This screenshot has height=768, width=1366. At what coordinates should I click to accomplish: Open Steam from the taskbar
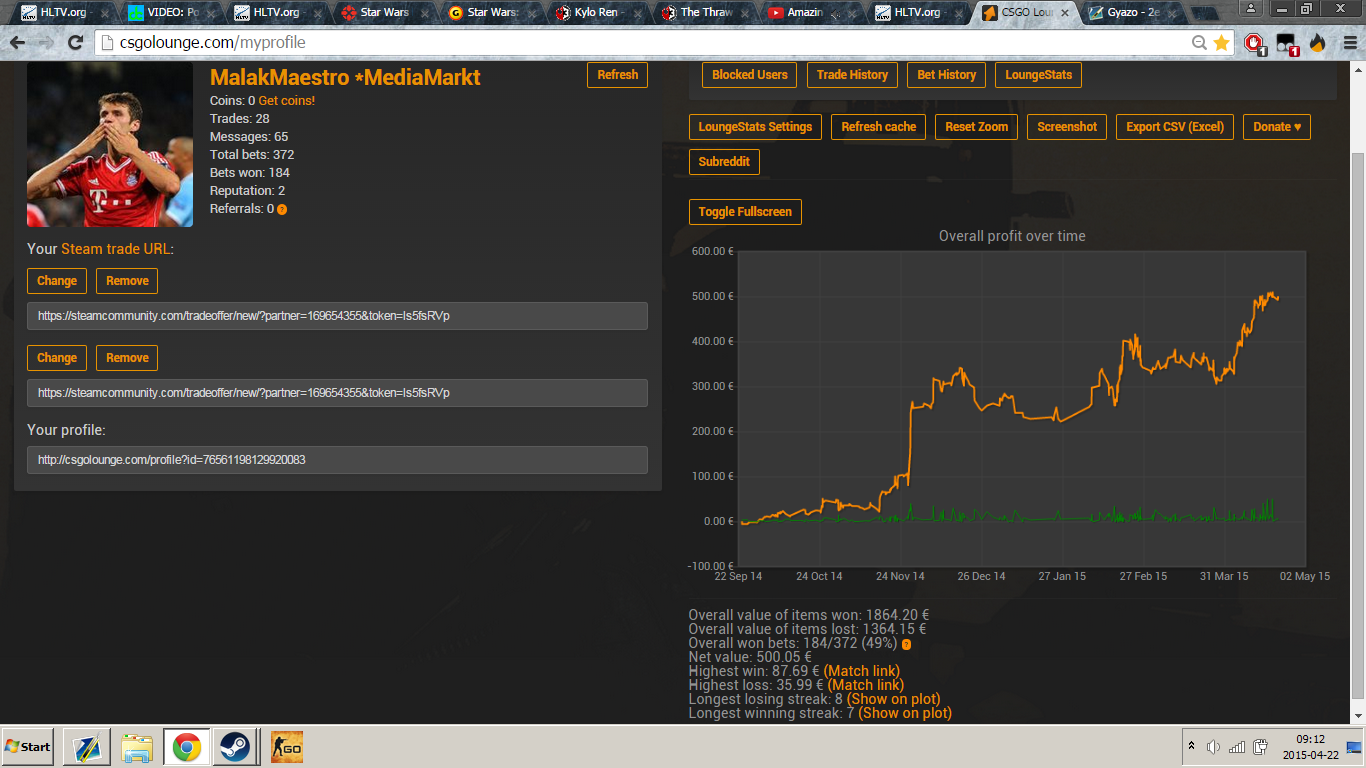236,747
